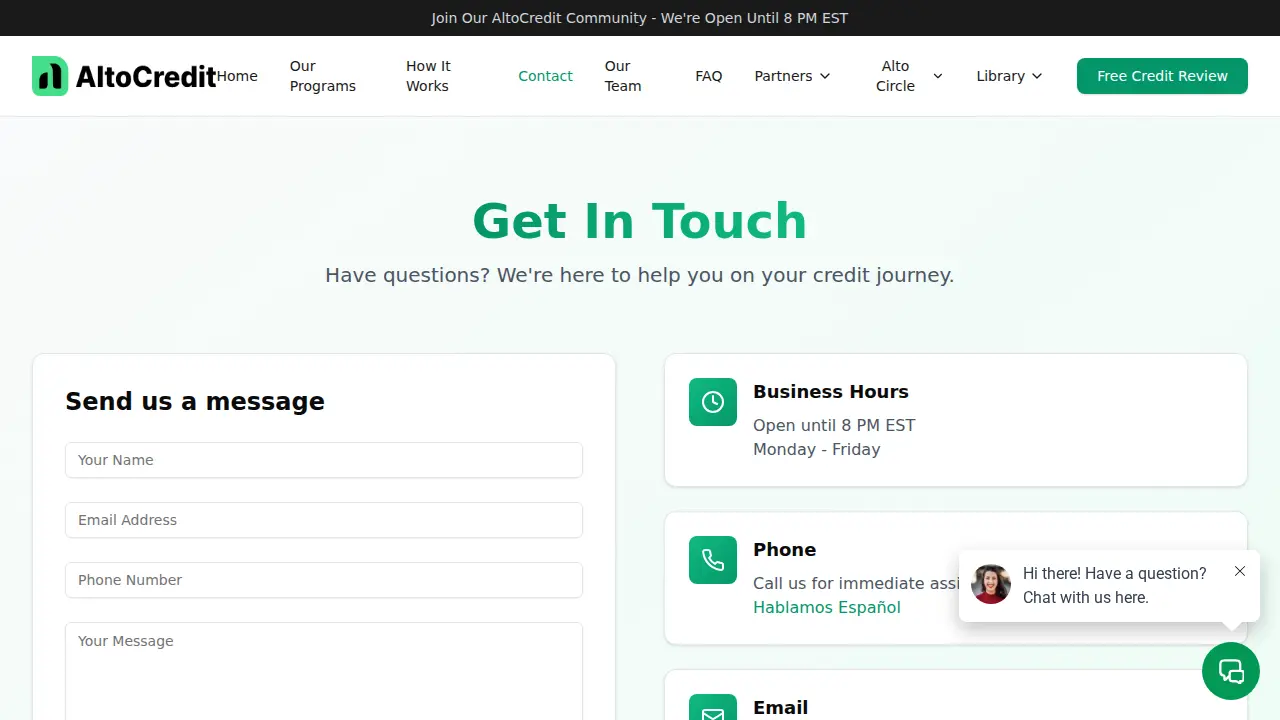Click the chat agent avatar photo
The height and width of the screenshot is (720, 1280).
(991, 584)
